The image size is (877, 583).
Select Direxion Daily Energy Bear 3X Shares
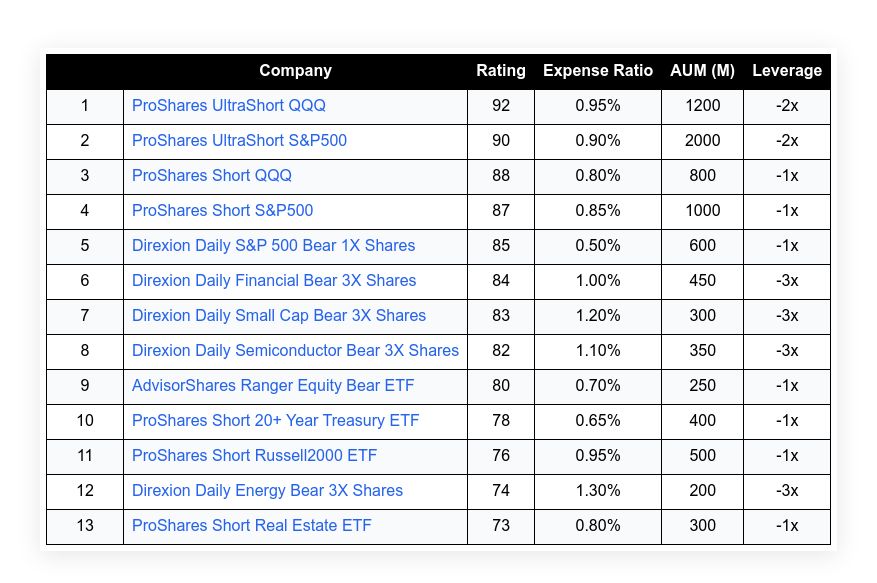pos(267,491)
